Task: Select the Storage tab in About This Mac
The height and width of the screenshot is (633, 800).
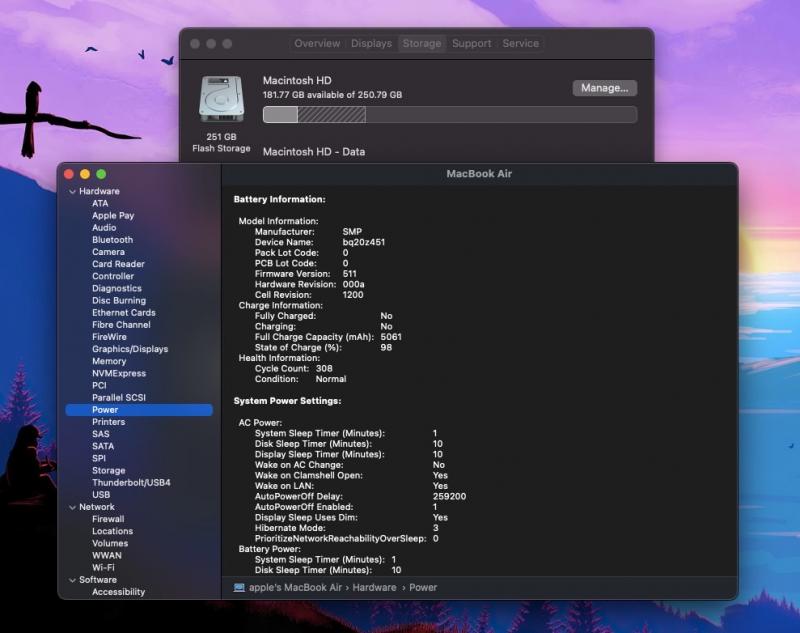Action: coord(421,43)
